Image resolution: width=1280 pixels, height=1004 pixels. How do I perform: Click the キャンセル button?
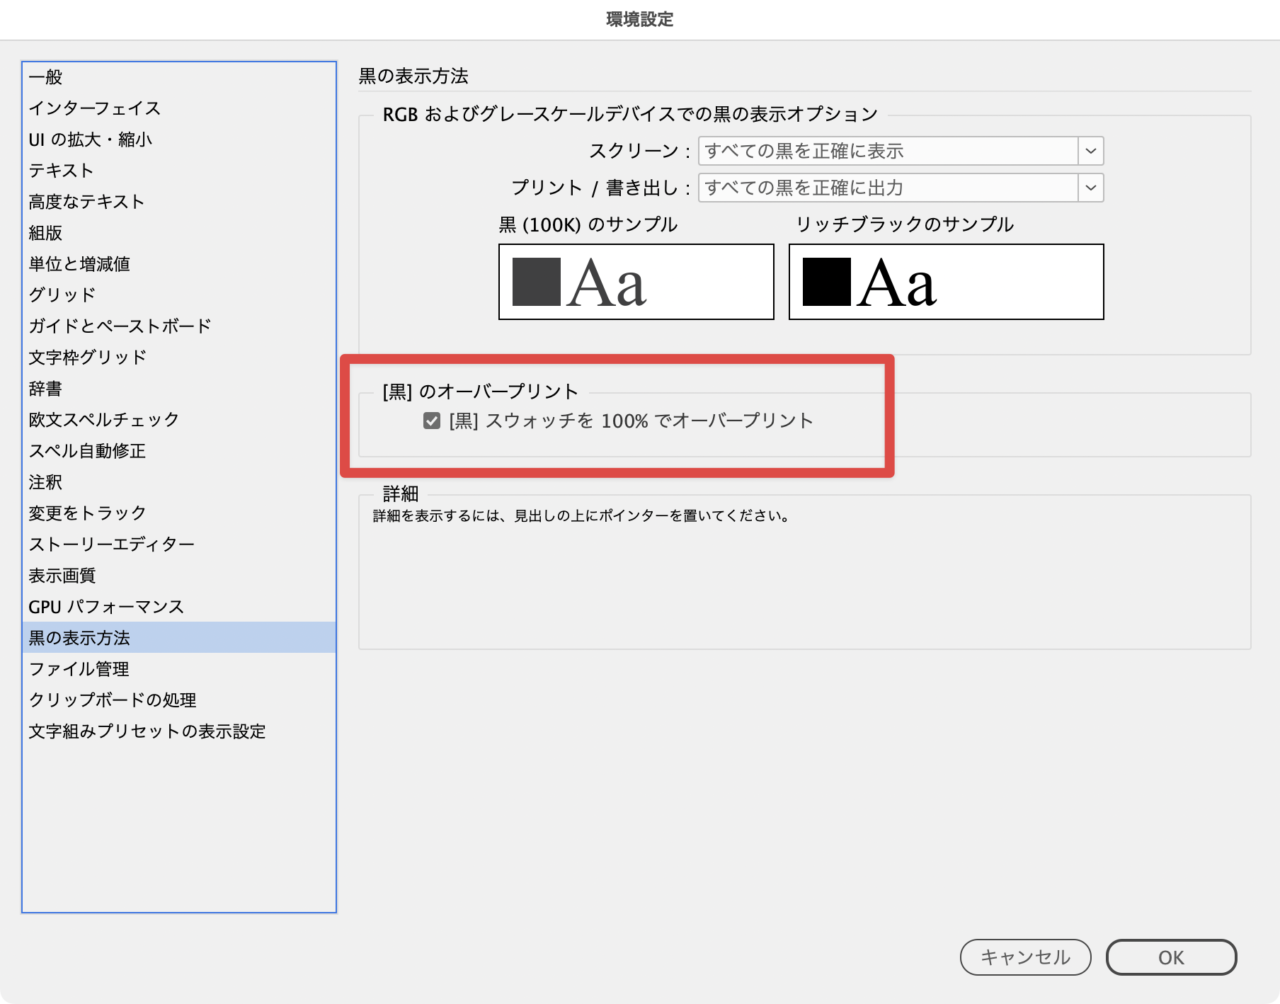coord(1025,957)
